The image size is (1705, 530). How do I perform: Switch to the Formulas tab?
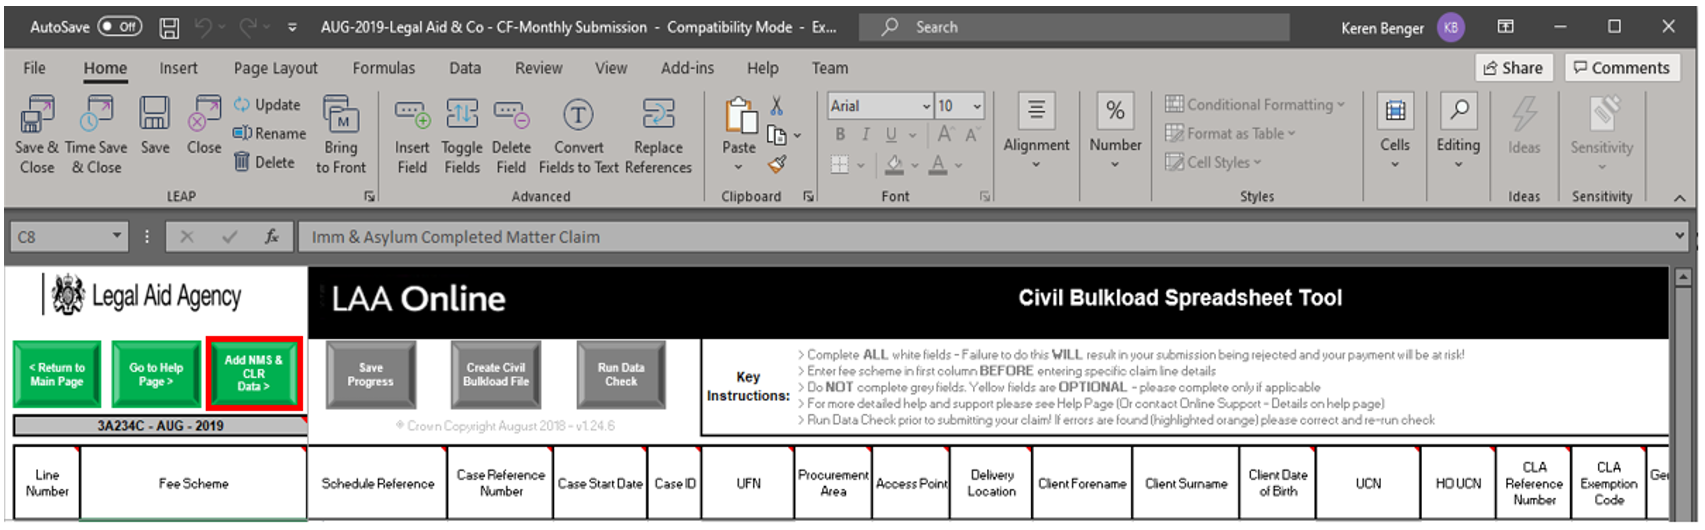click(x=383, y=68)
